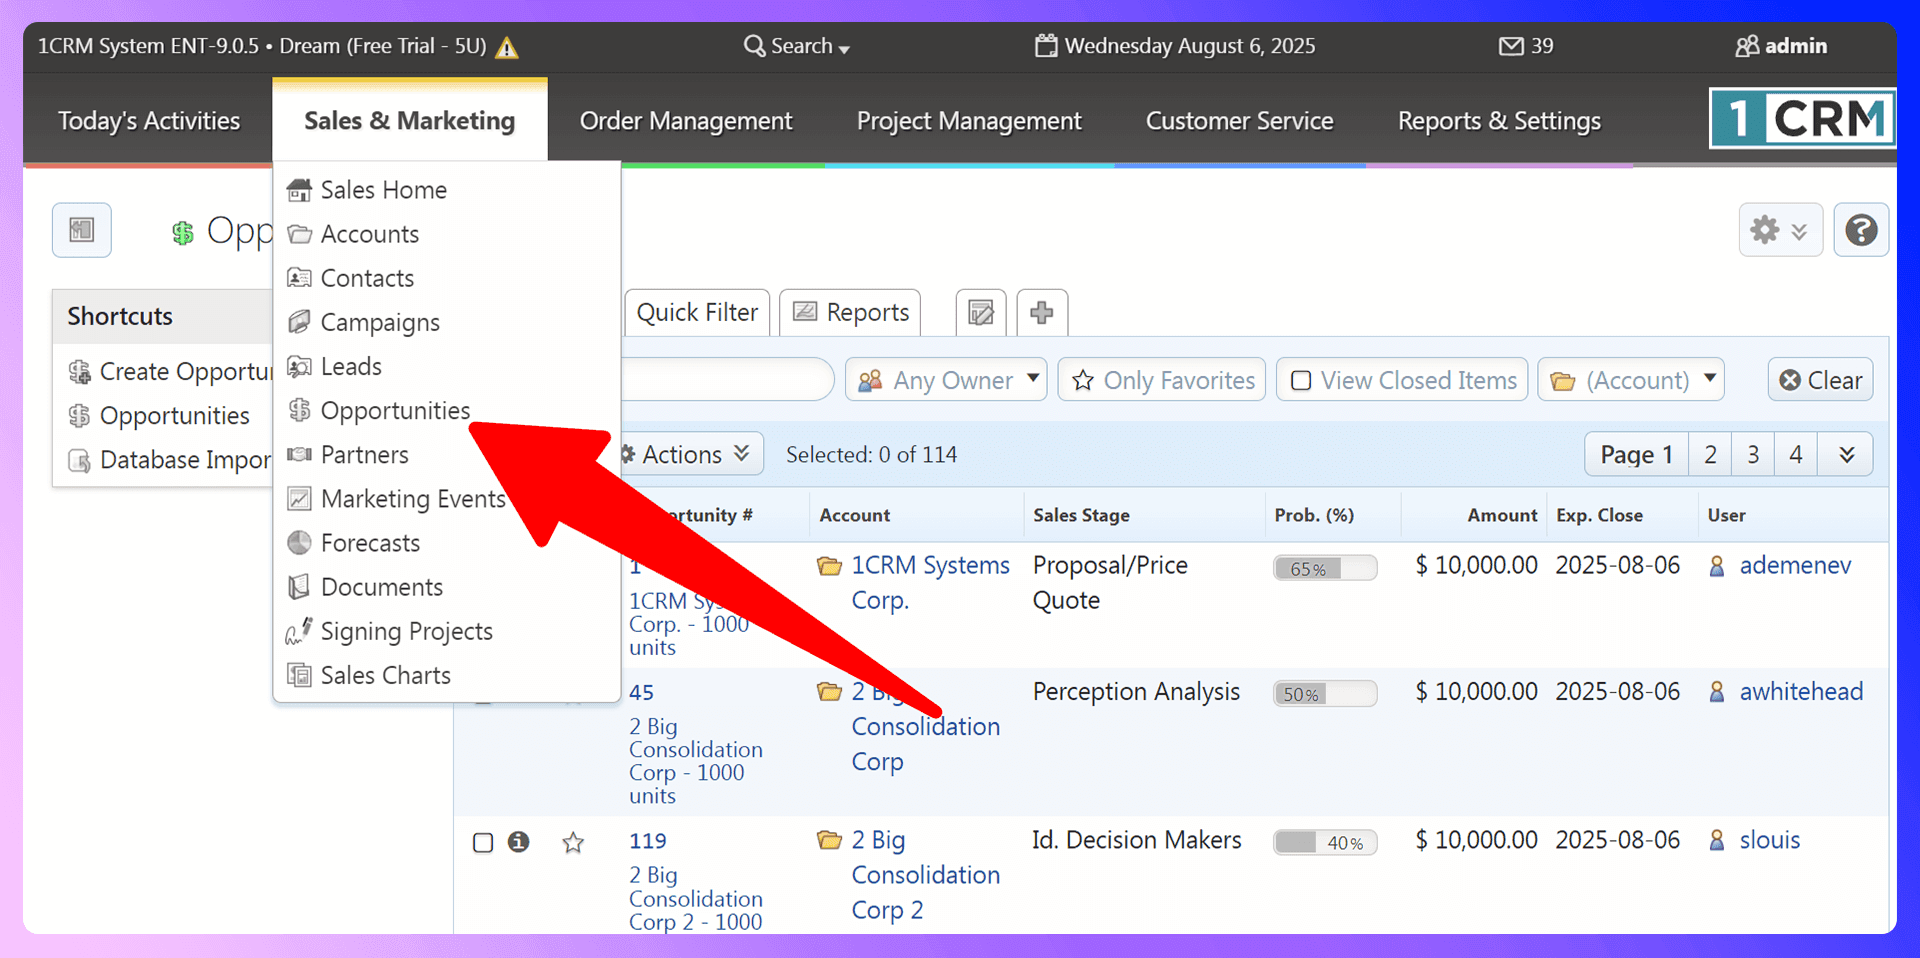Click the 50% probability bar
The image size is (1920, 958).
pyautogui.click(x=1325, y=694)
